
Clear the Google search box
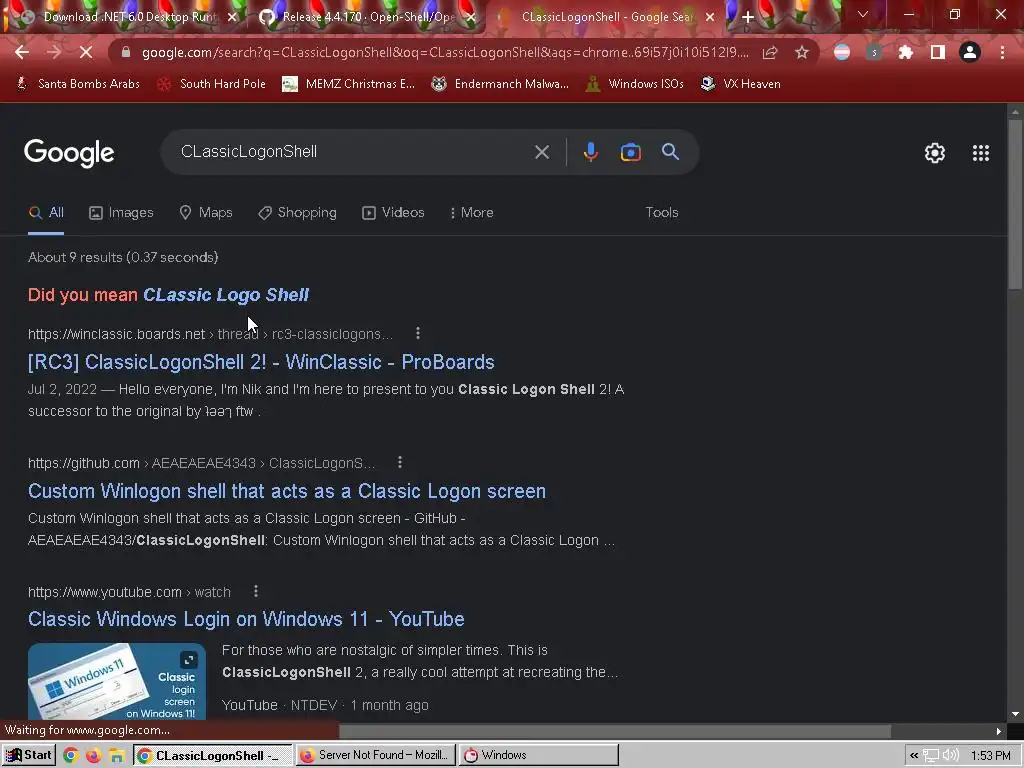tap(541, 152)
